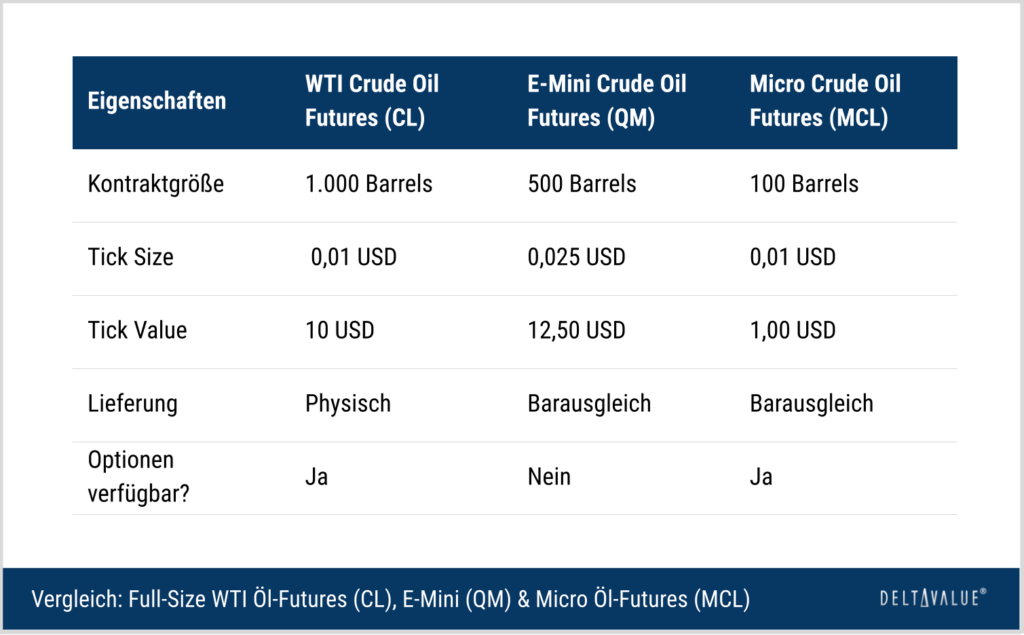Click the 12,50 USD tick value cell
Image resolution: width=1024 pixels, height=635 pixels.
576,331
